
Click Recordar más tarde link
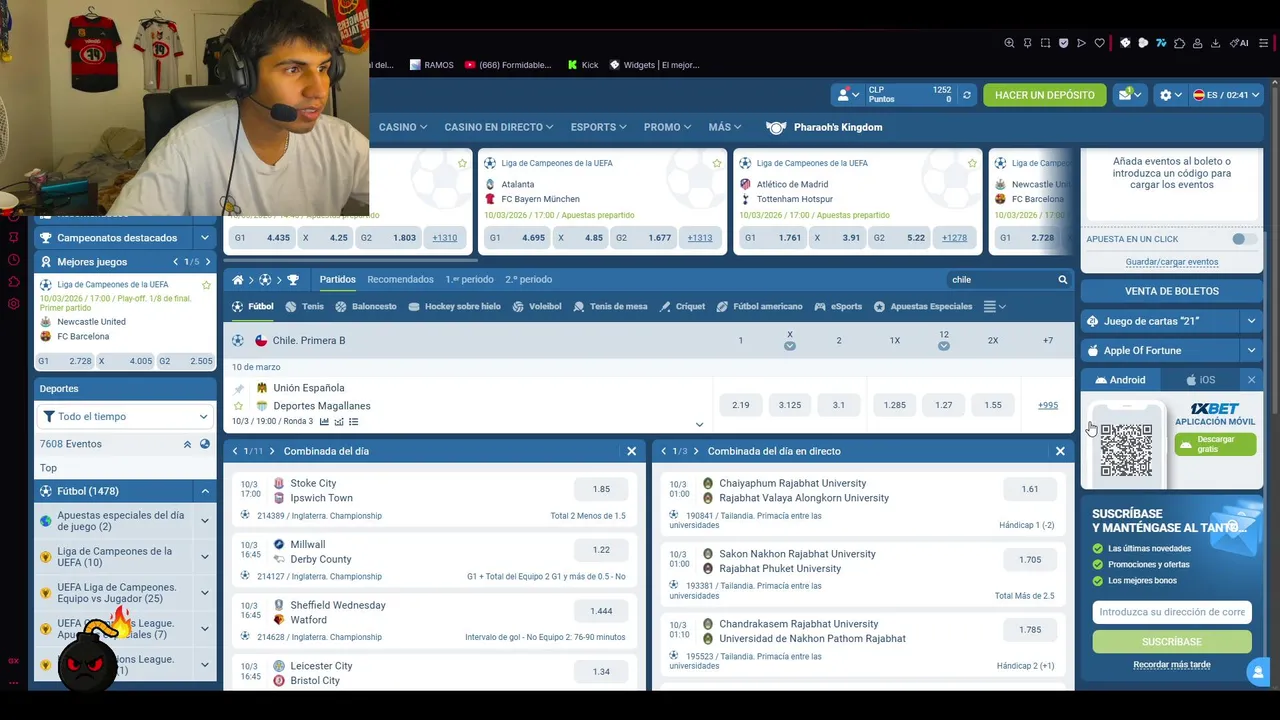tap(1172, 665)
